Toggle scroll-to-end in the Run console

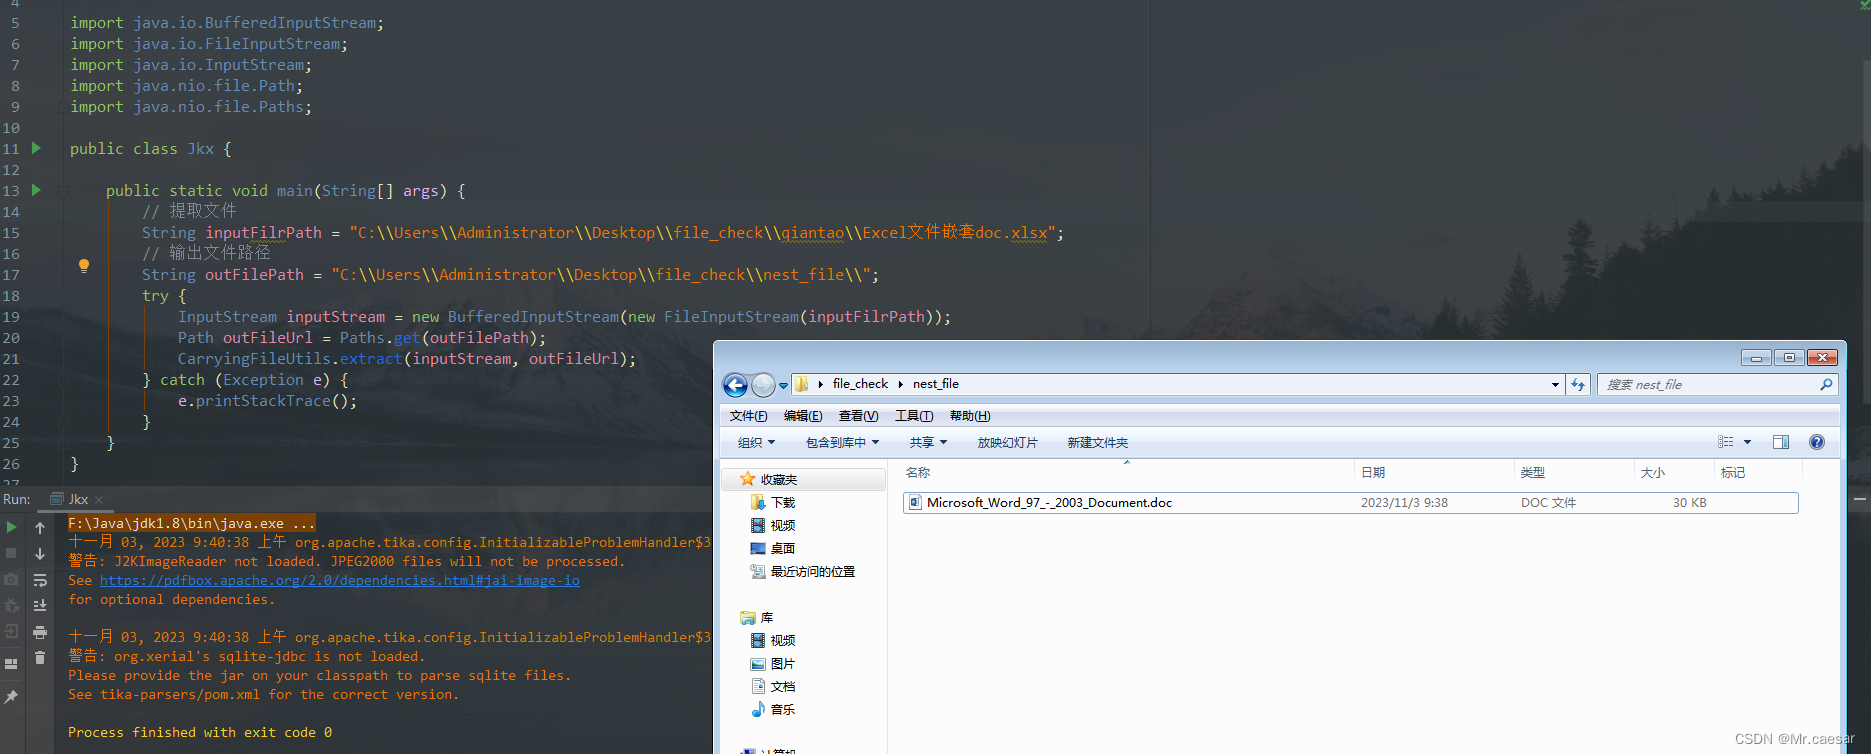click(40, 605)
